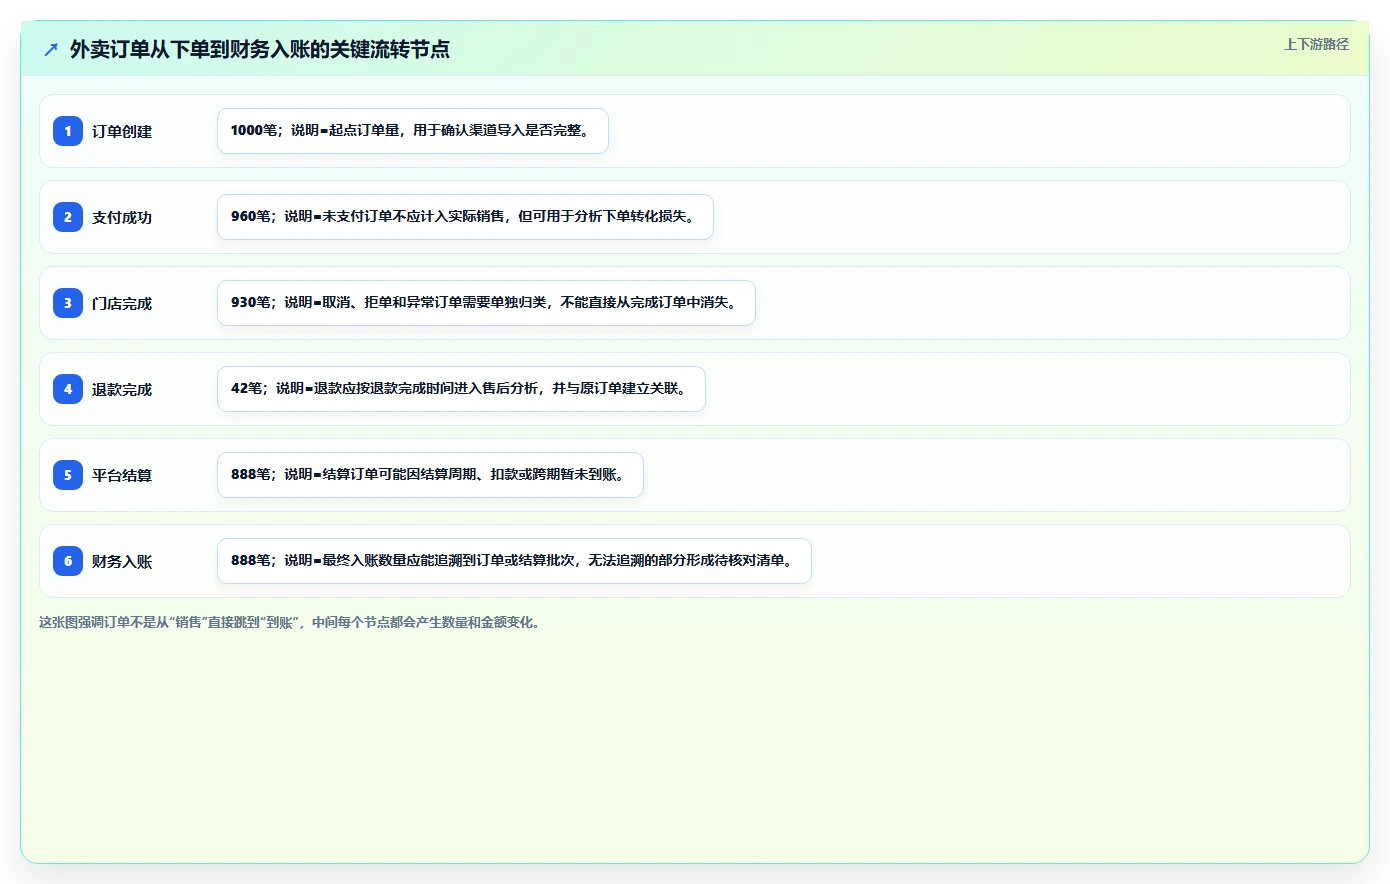Select the 门店完成 step label
This screenshot has height=884, width=1390.
[122, 303]
